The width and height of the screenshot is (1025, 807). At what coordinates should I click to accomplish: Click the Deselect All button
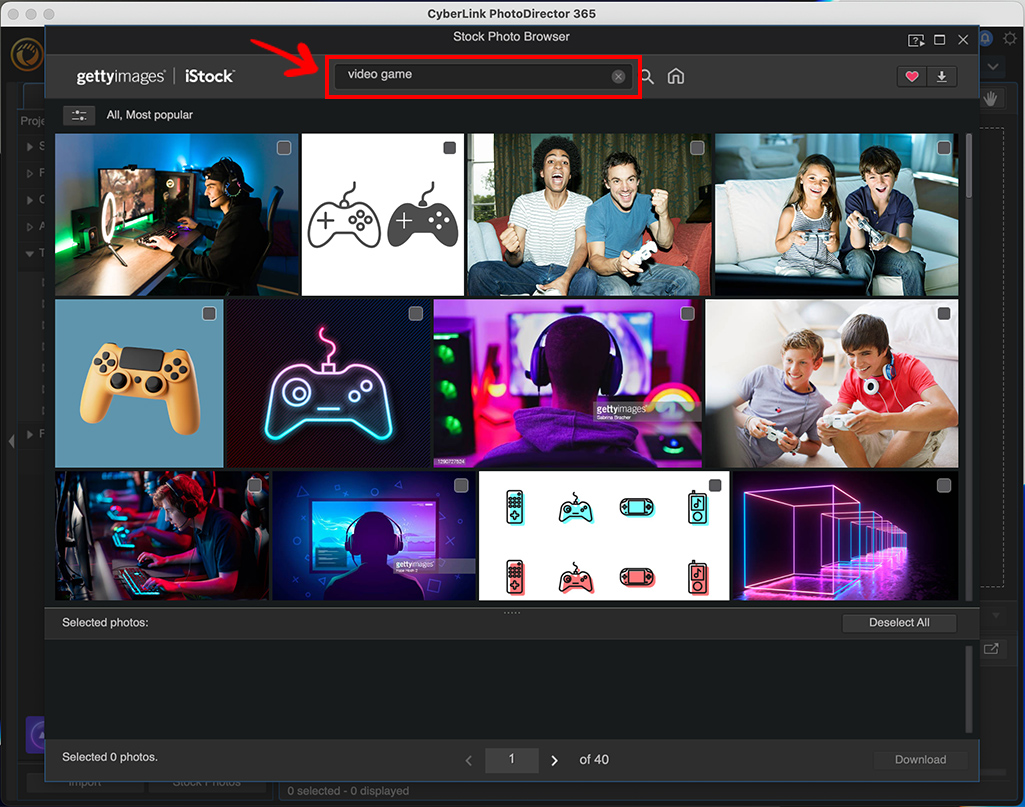click(x=898, y=623)
